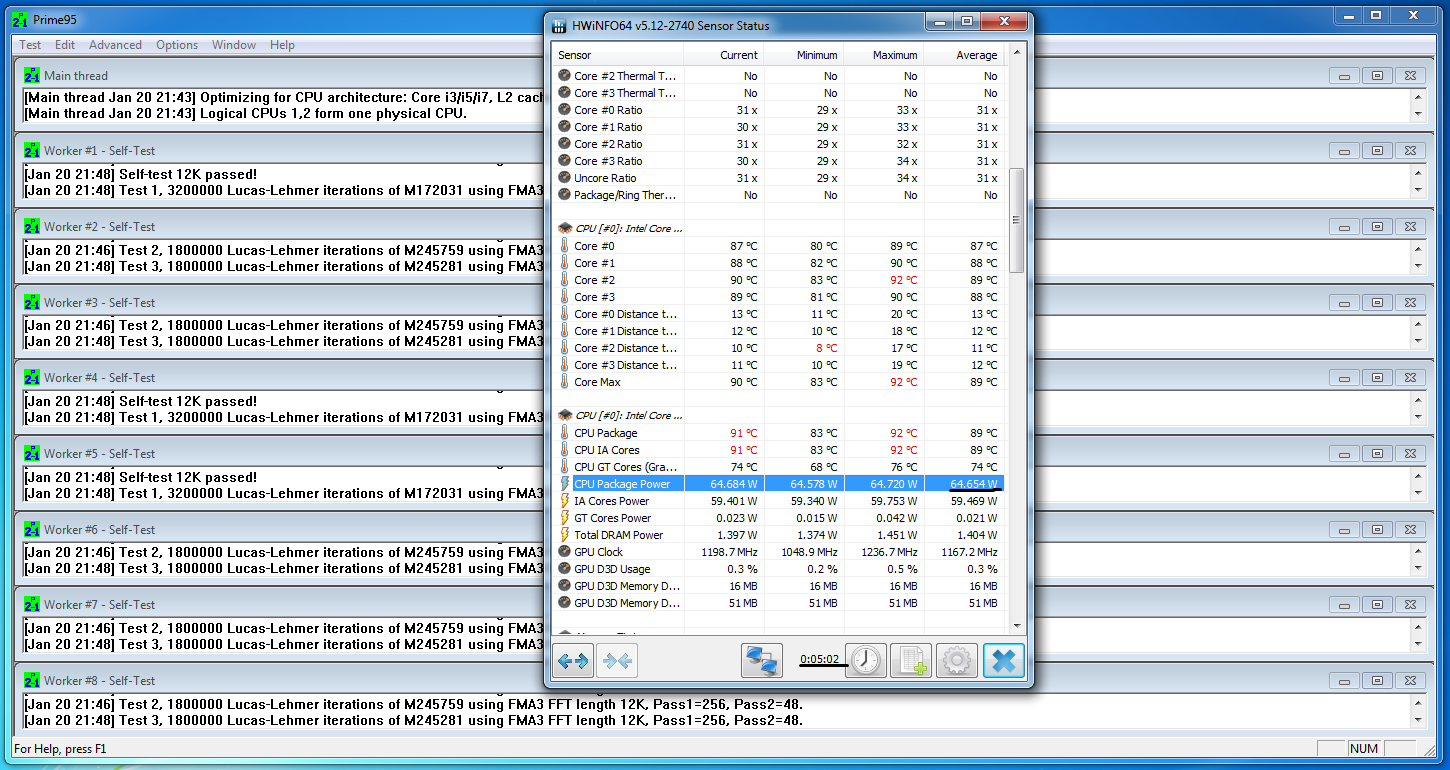Click the Worker #3 window icon

click(32, 302)
